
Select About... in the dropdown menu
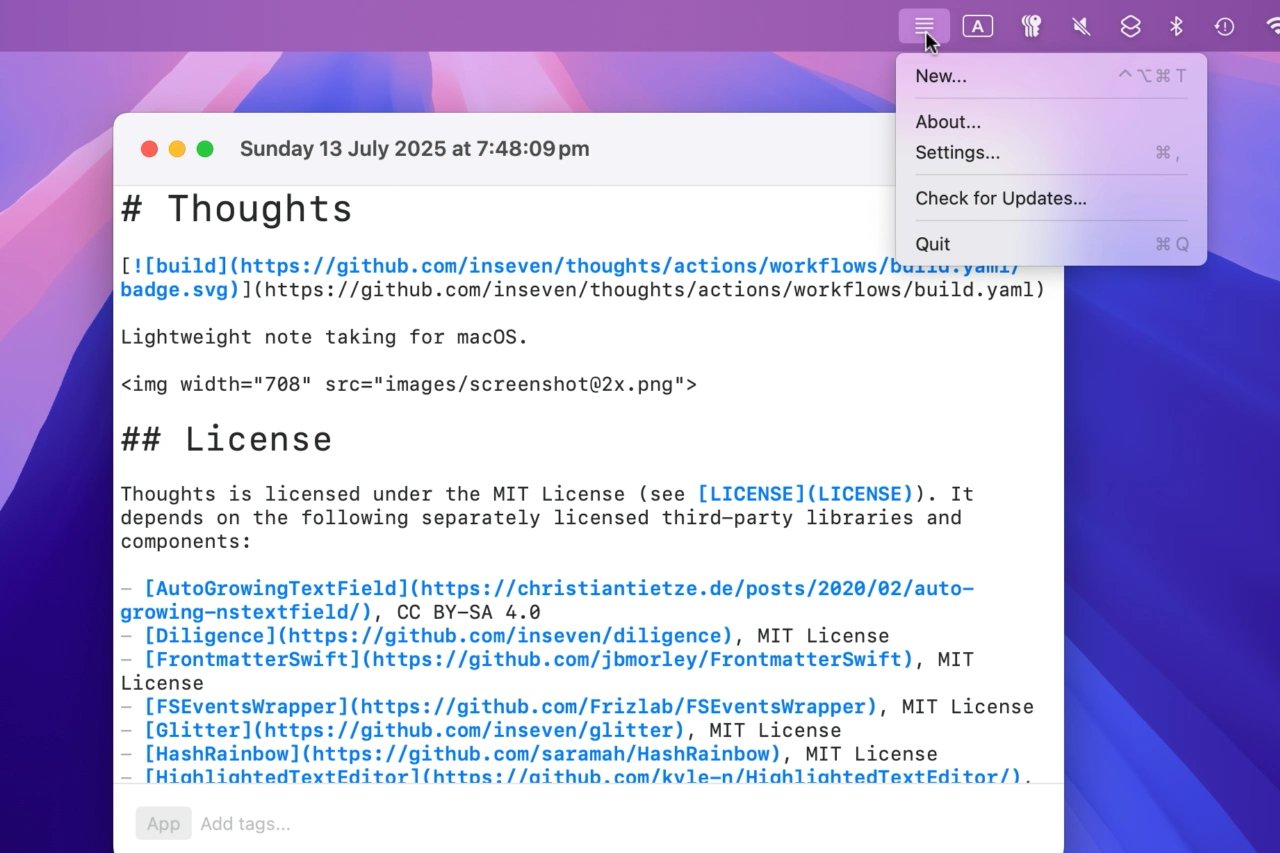[948, 122]
